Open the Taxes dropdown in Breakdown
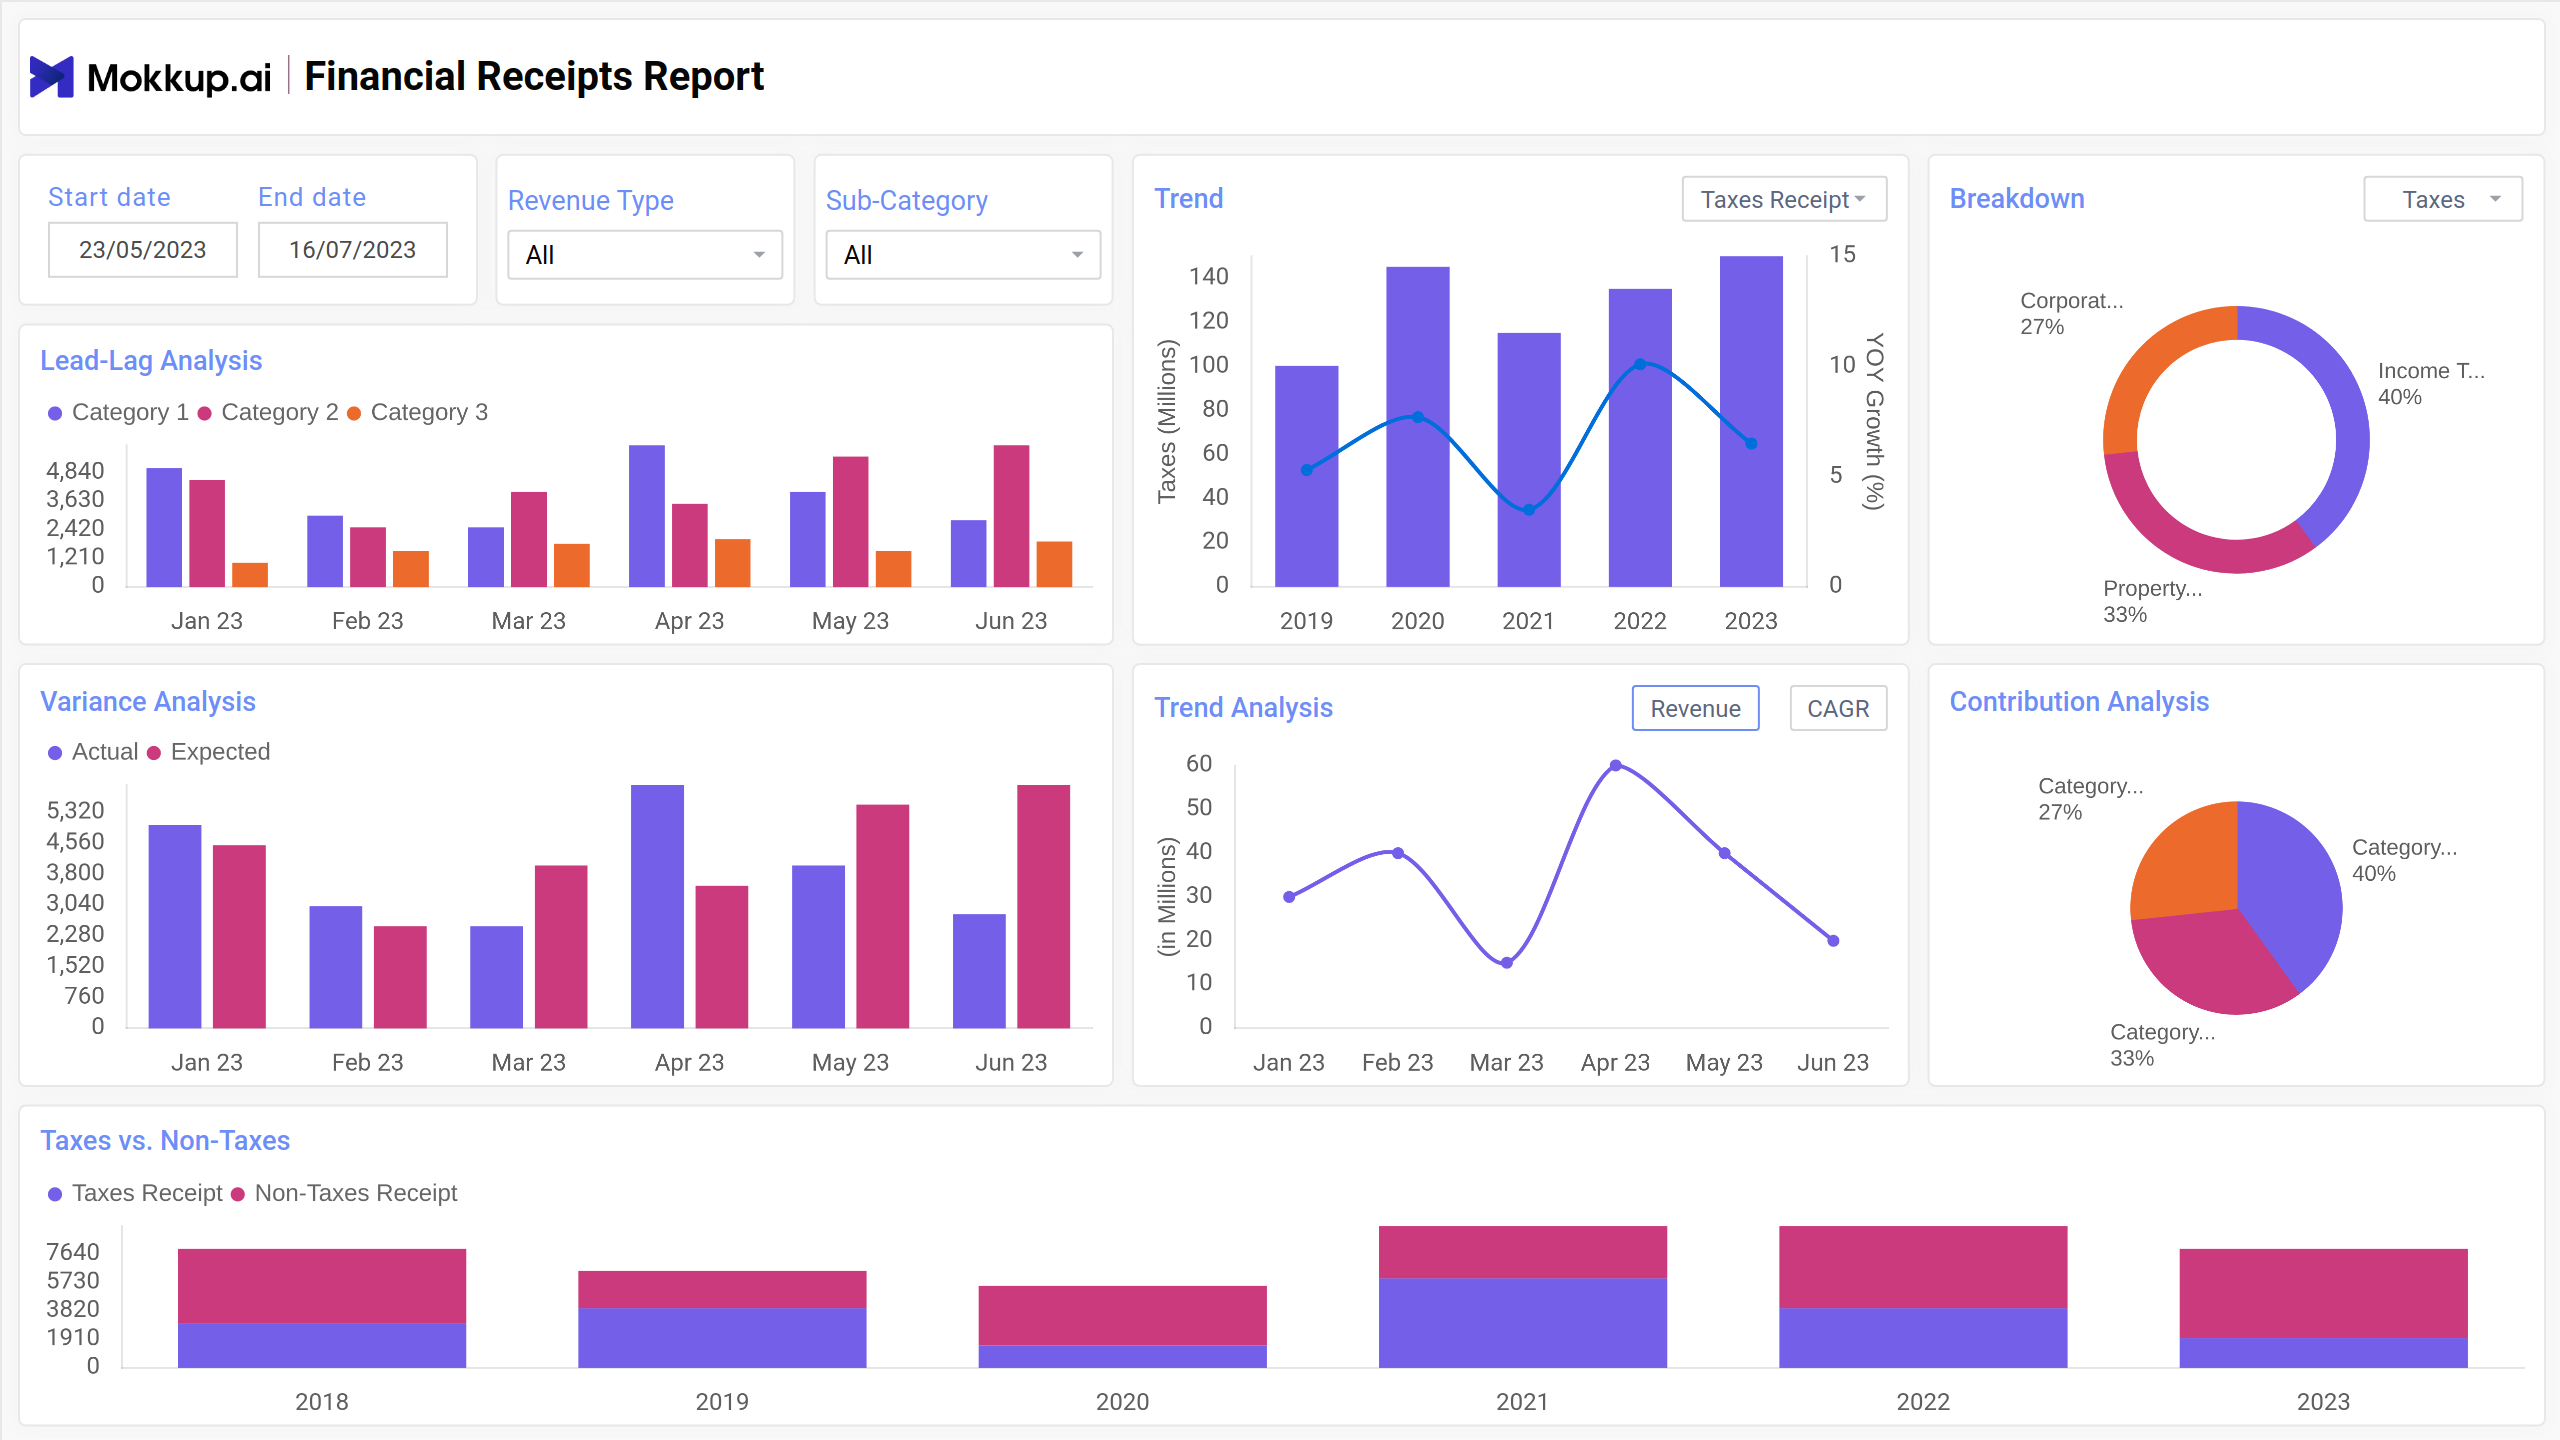 [2443, 199]
